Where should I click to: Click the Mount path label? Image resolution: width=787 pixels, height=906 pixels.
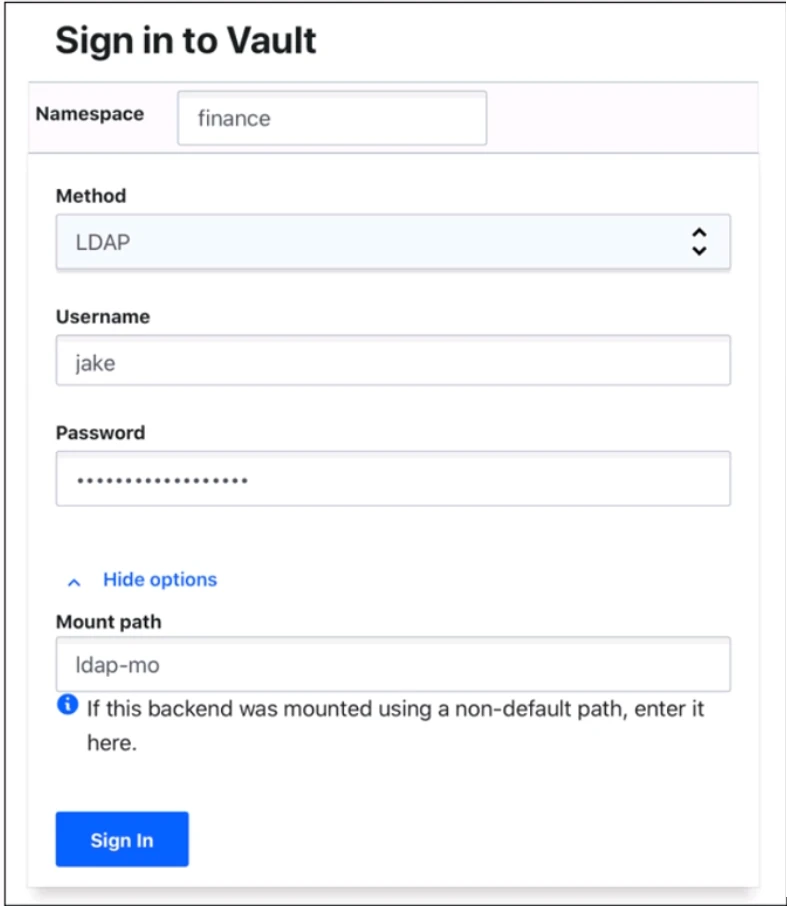coord(108,622)
